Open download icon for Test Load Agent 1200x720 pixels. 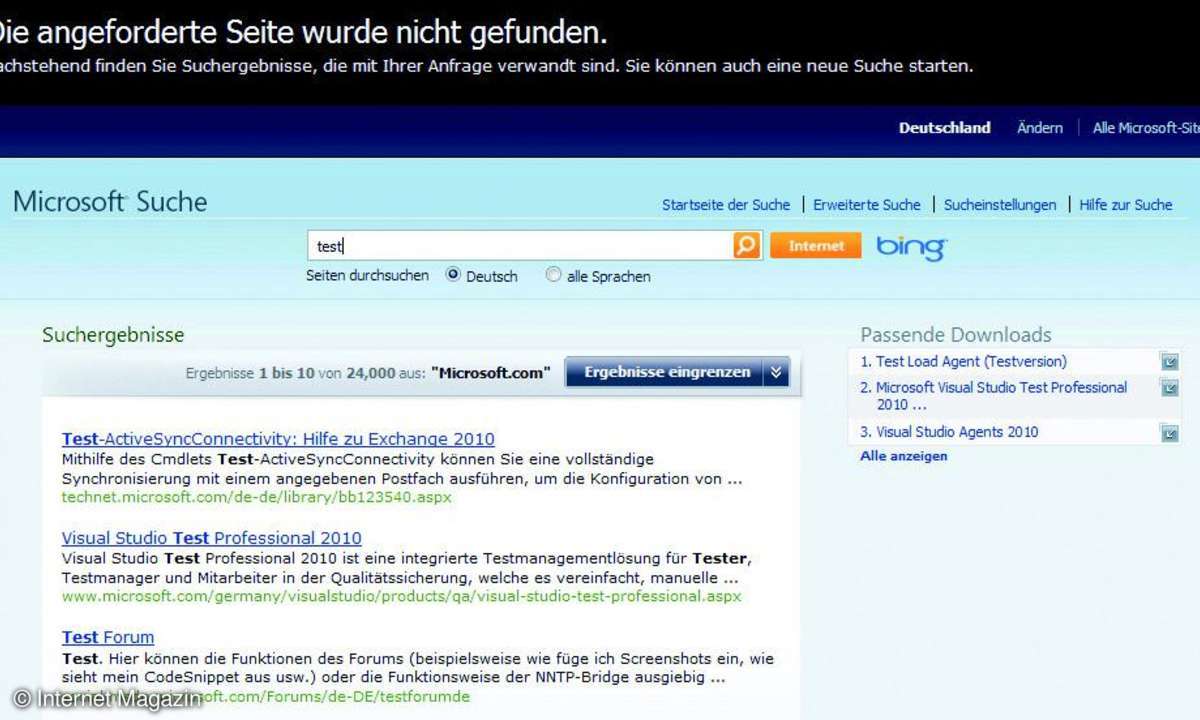[1169, 362]
